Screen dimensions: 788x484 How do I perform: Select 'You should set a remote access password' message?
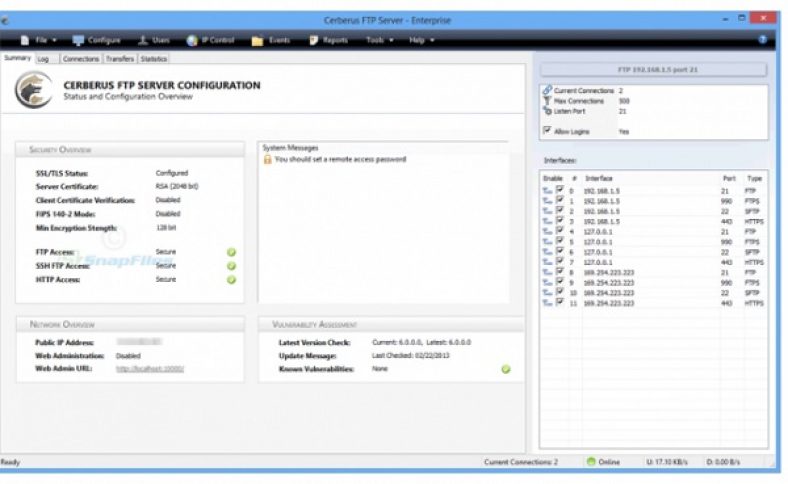pyautogui.click(x=340, y=159)
